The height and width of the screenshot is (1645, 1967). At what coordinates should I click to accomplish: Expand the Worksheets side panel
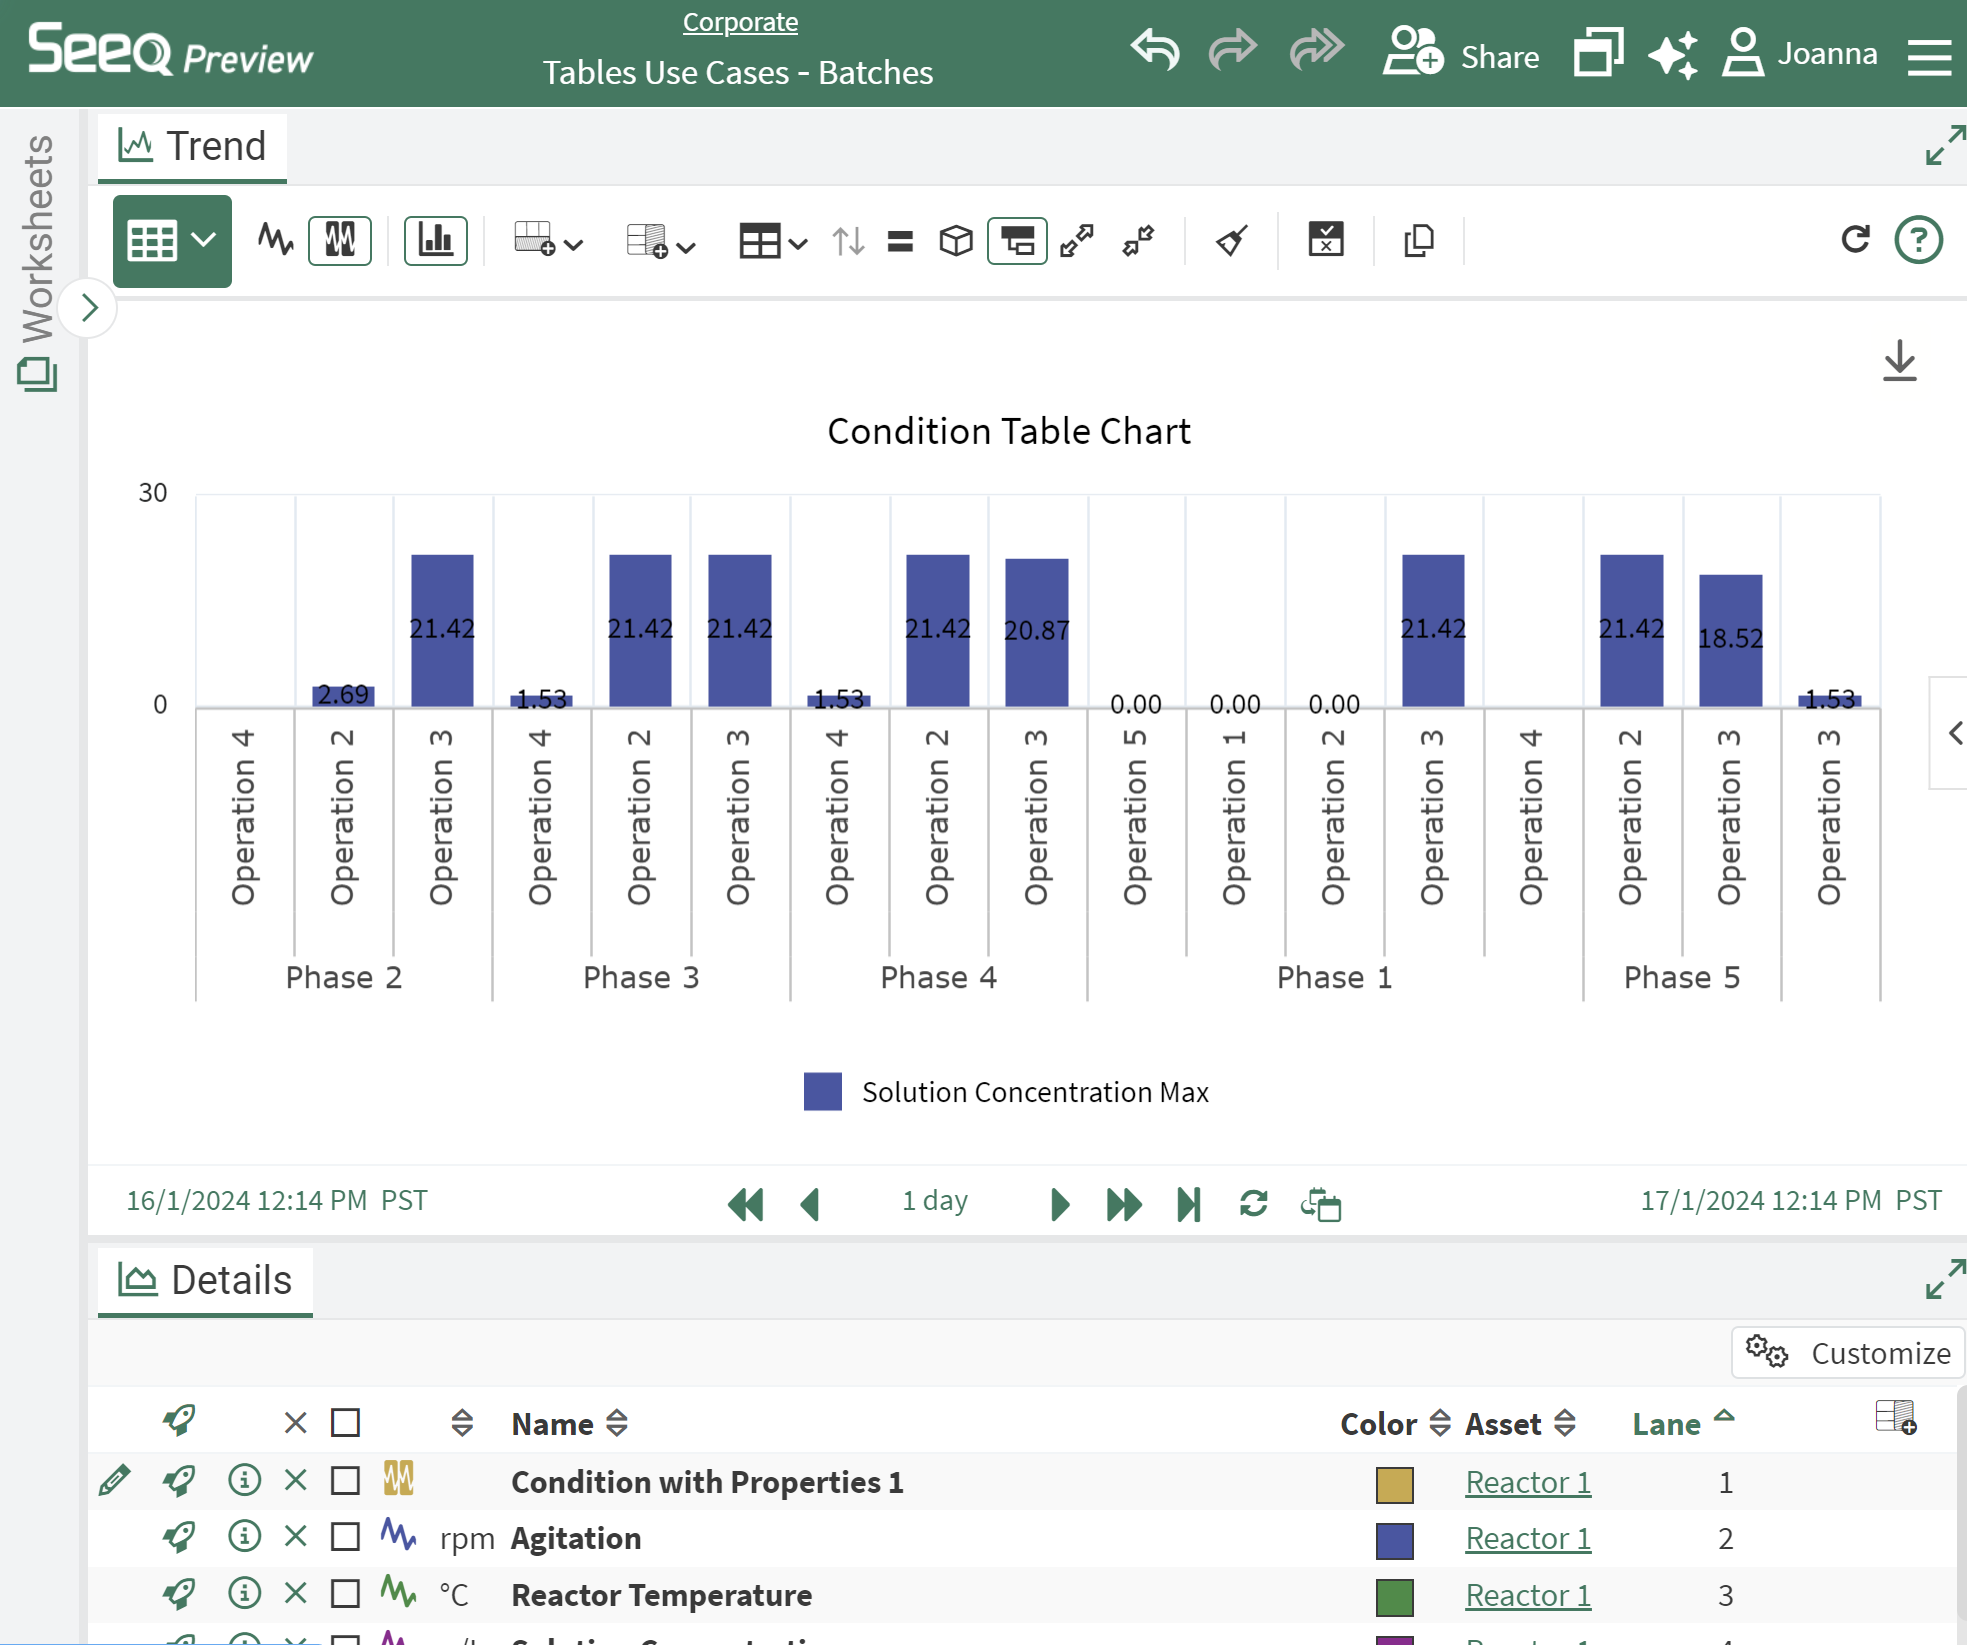click(88, 308)
